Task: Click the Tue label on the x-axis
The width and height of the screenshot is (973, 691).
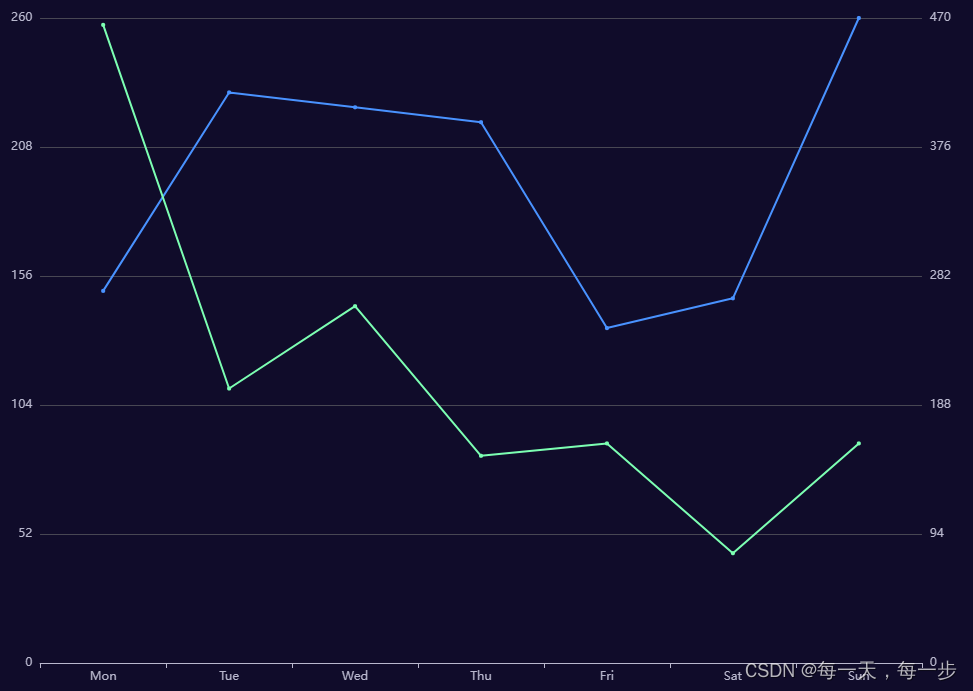Action: click(229, 676)
